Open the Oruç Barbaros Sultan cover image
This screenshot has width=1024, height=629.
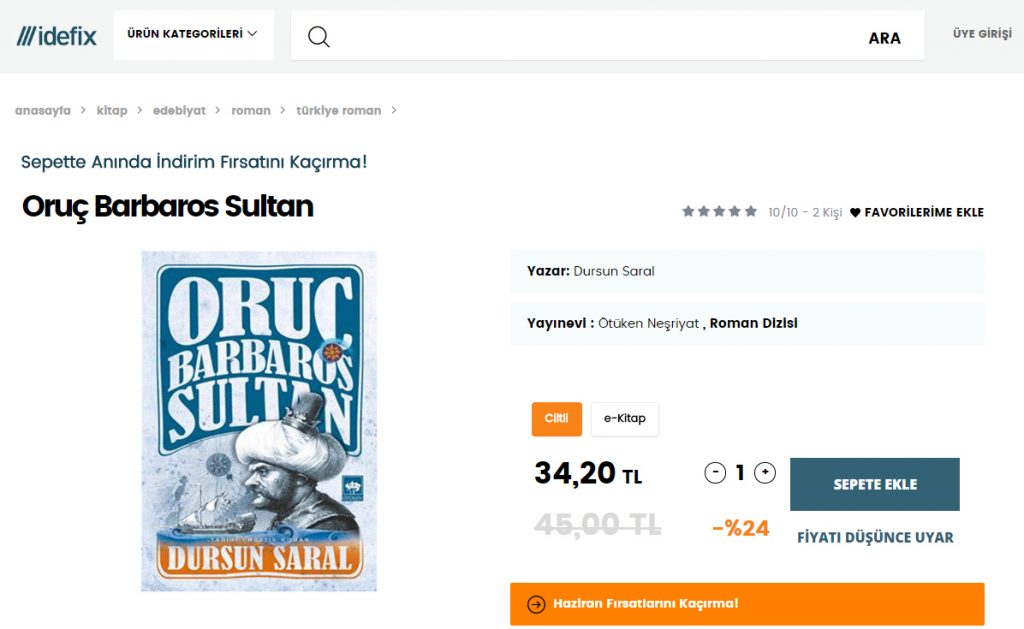(x=259, y=421)
